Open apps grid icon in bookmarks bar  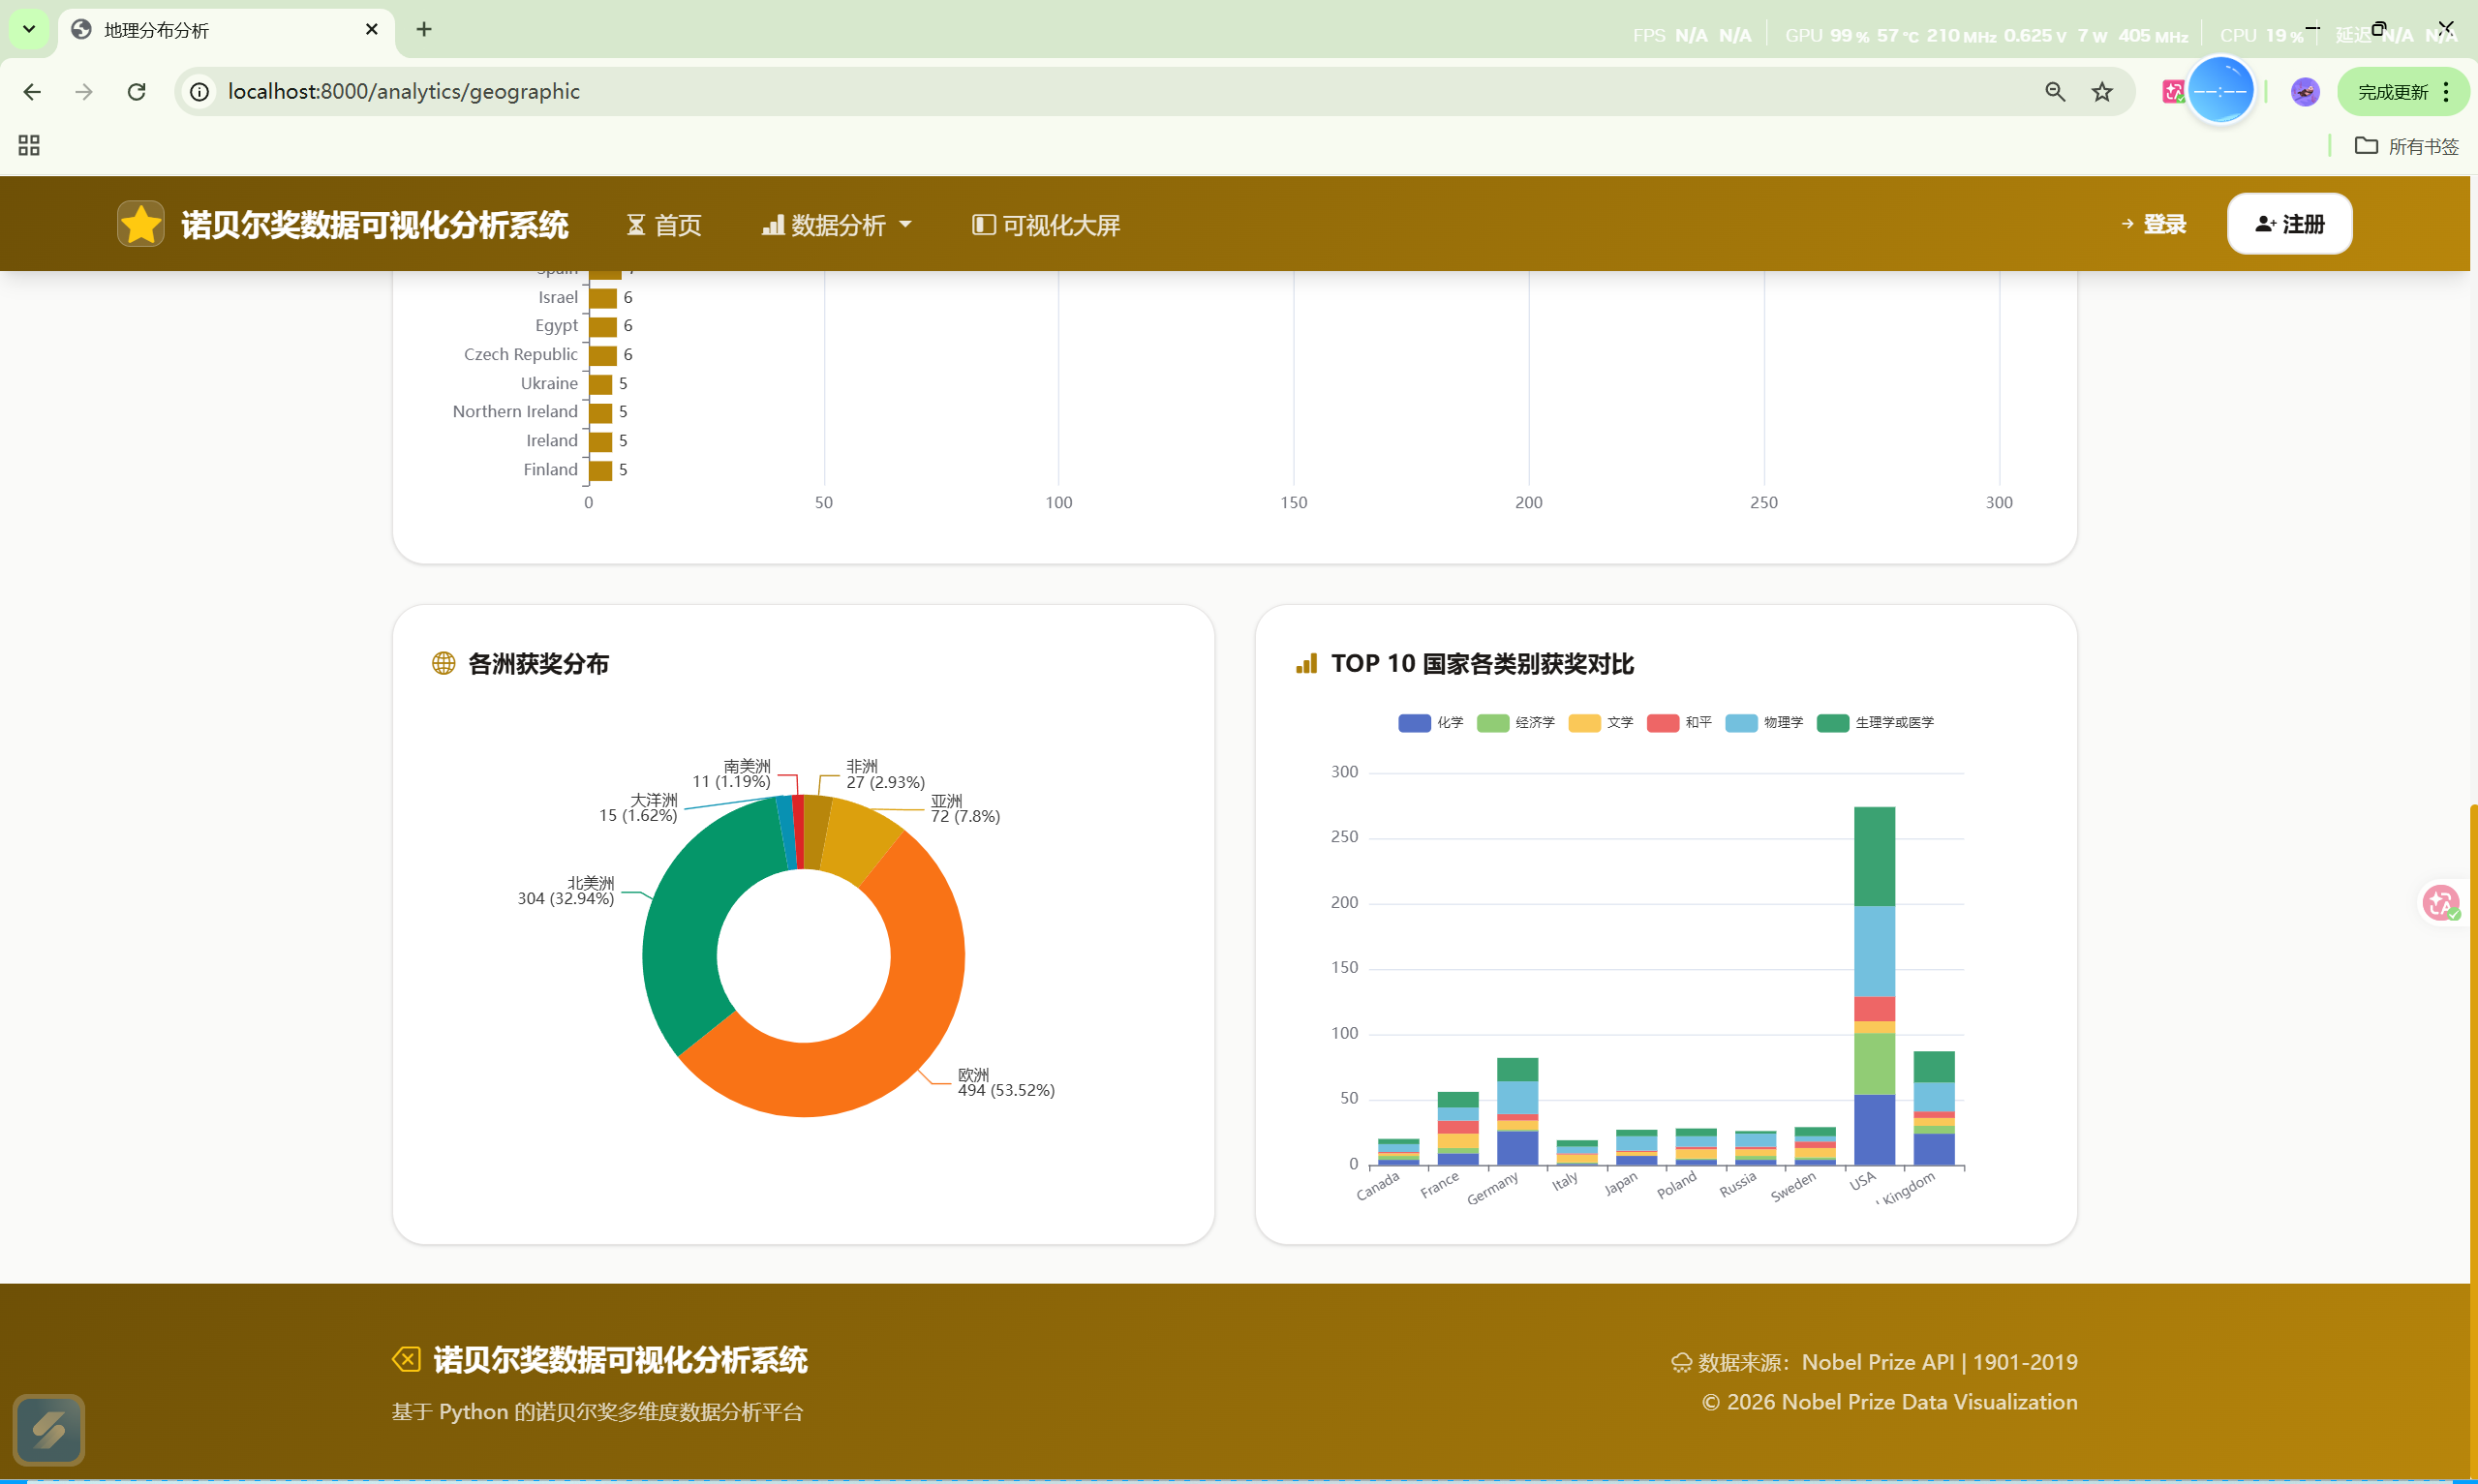(29, 146)
